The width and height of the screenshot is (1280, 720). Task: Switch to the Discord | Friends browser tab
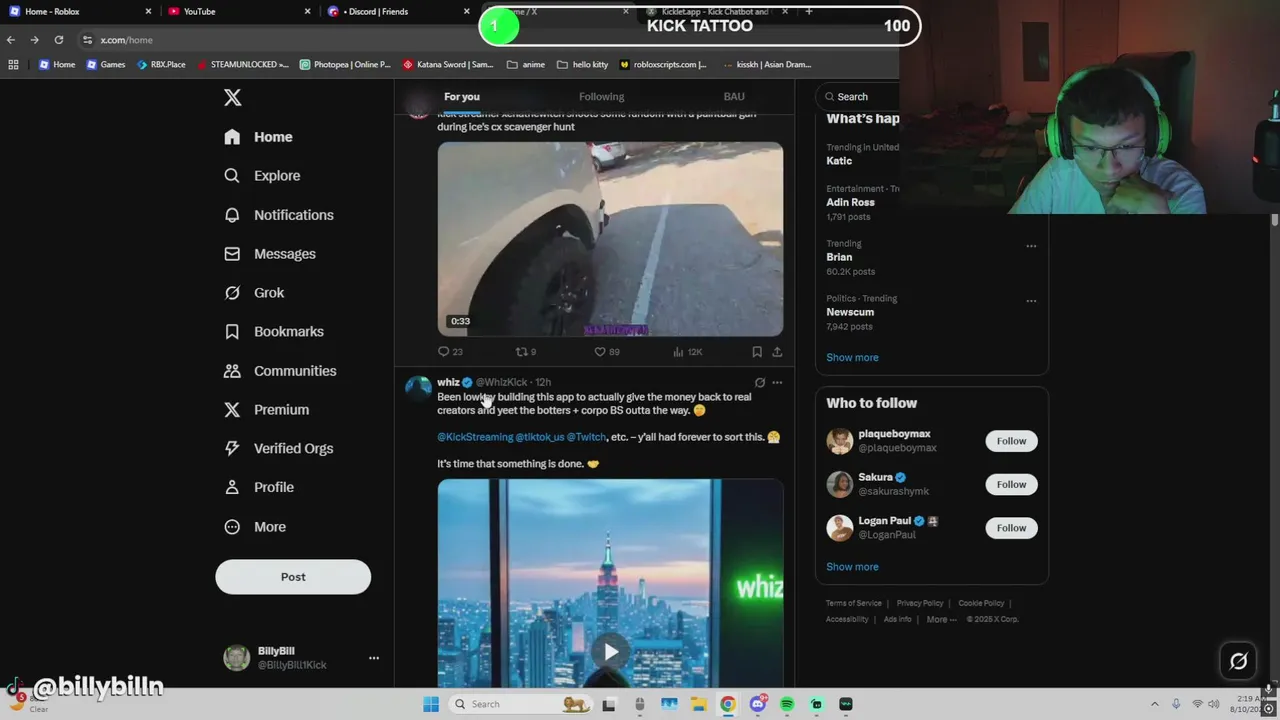tap(398, 11)
